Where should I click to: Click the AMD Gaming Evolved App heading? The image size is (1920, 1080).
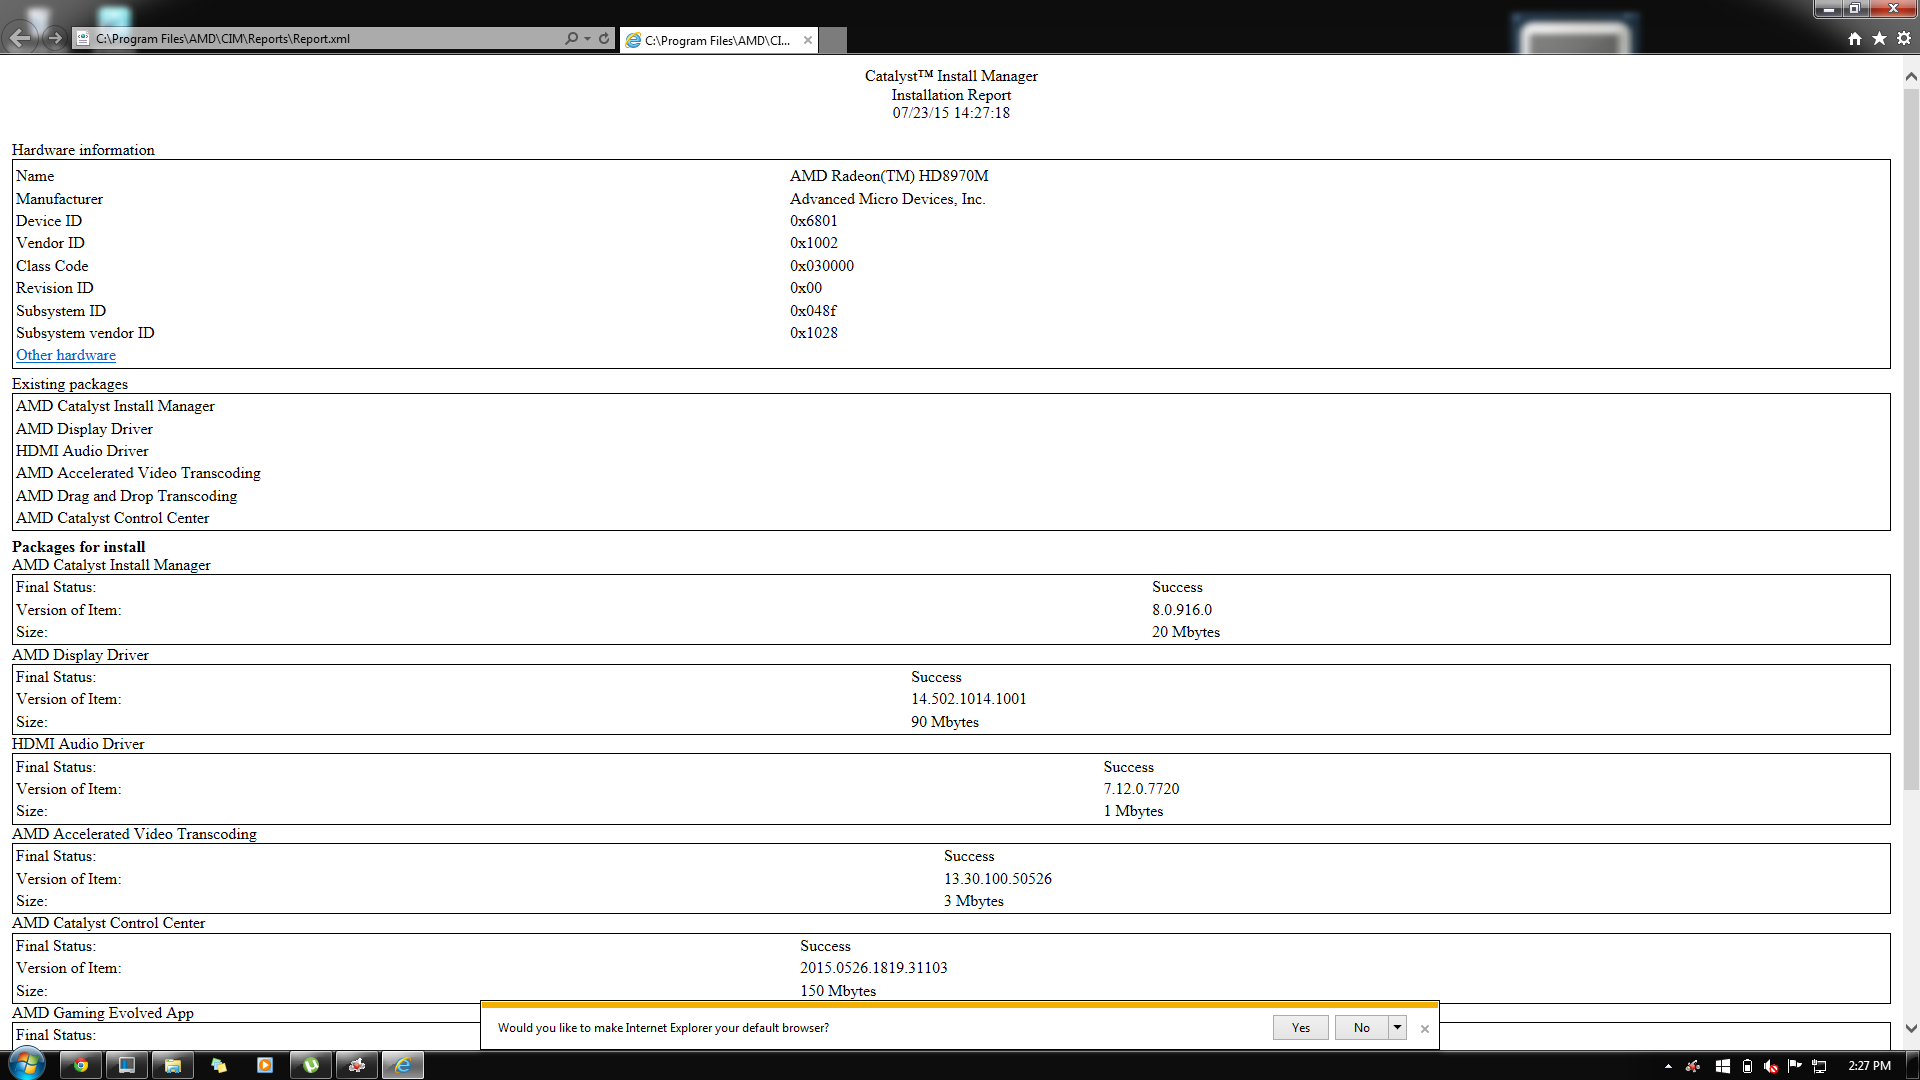point(103,1013)
